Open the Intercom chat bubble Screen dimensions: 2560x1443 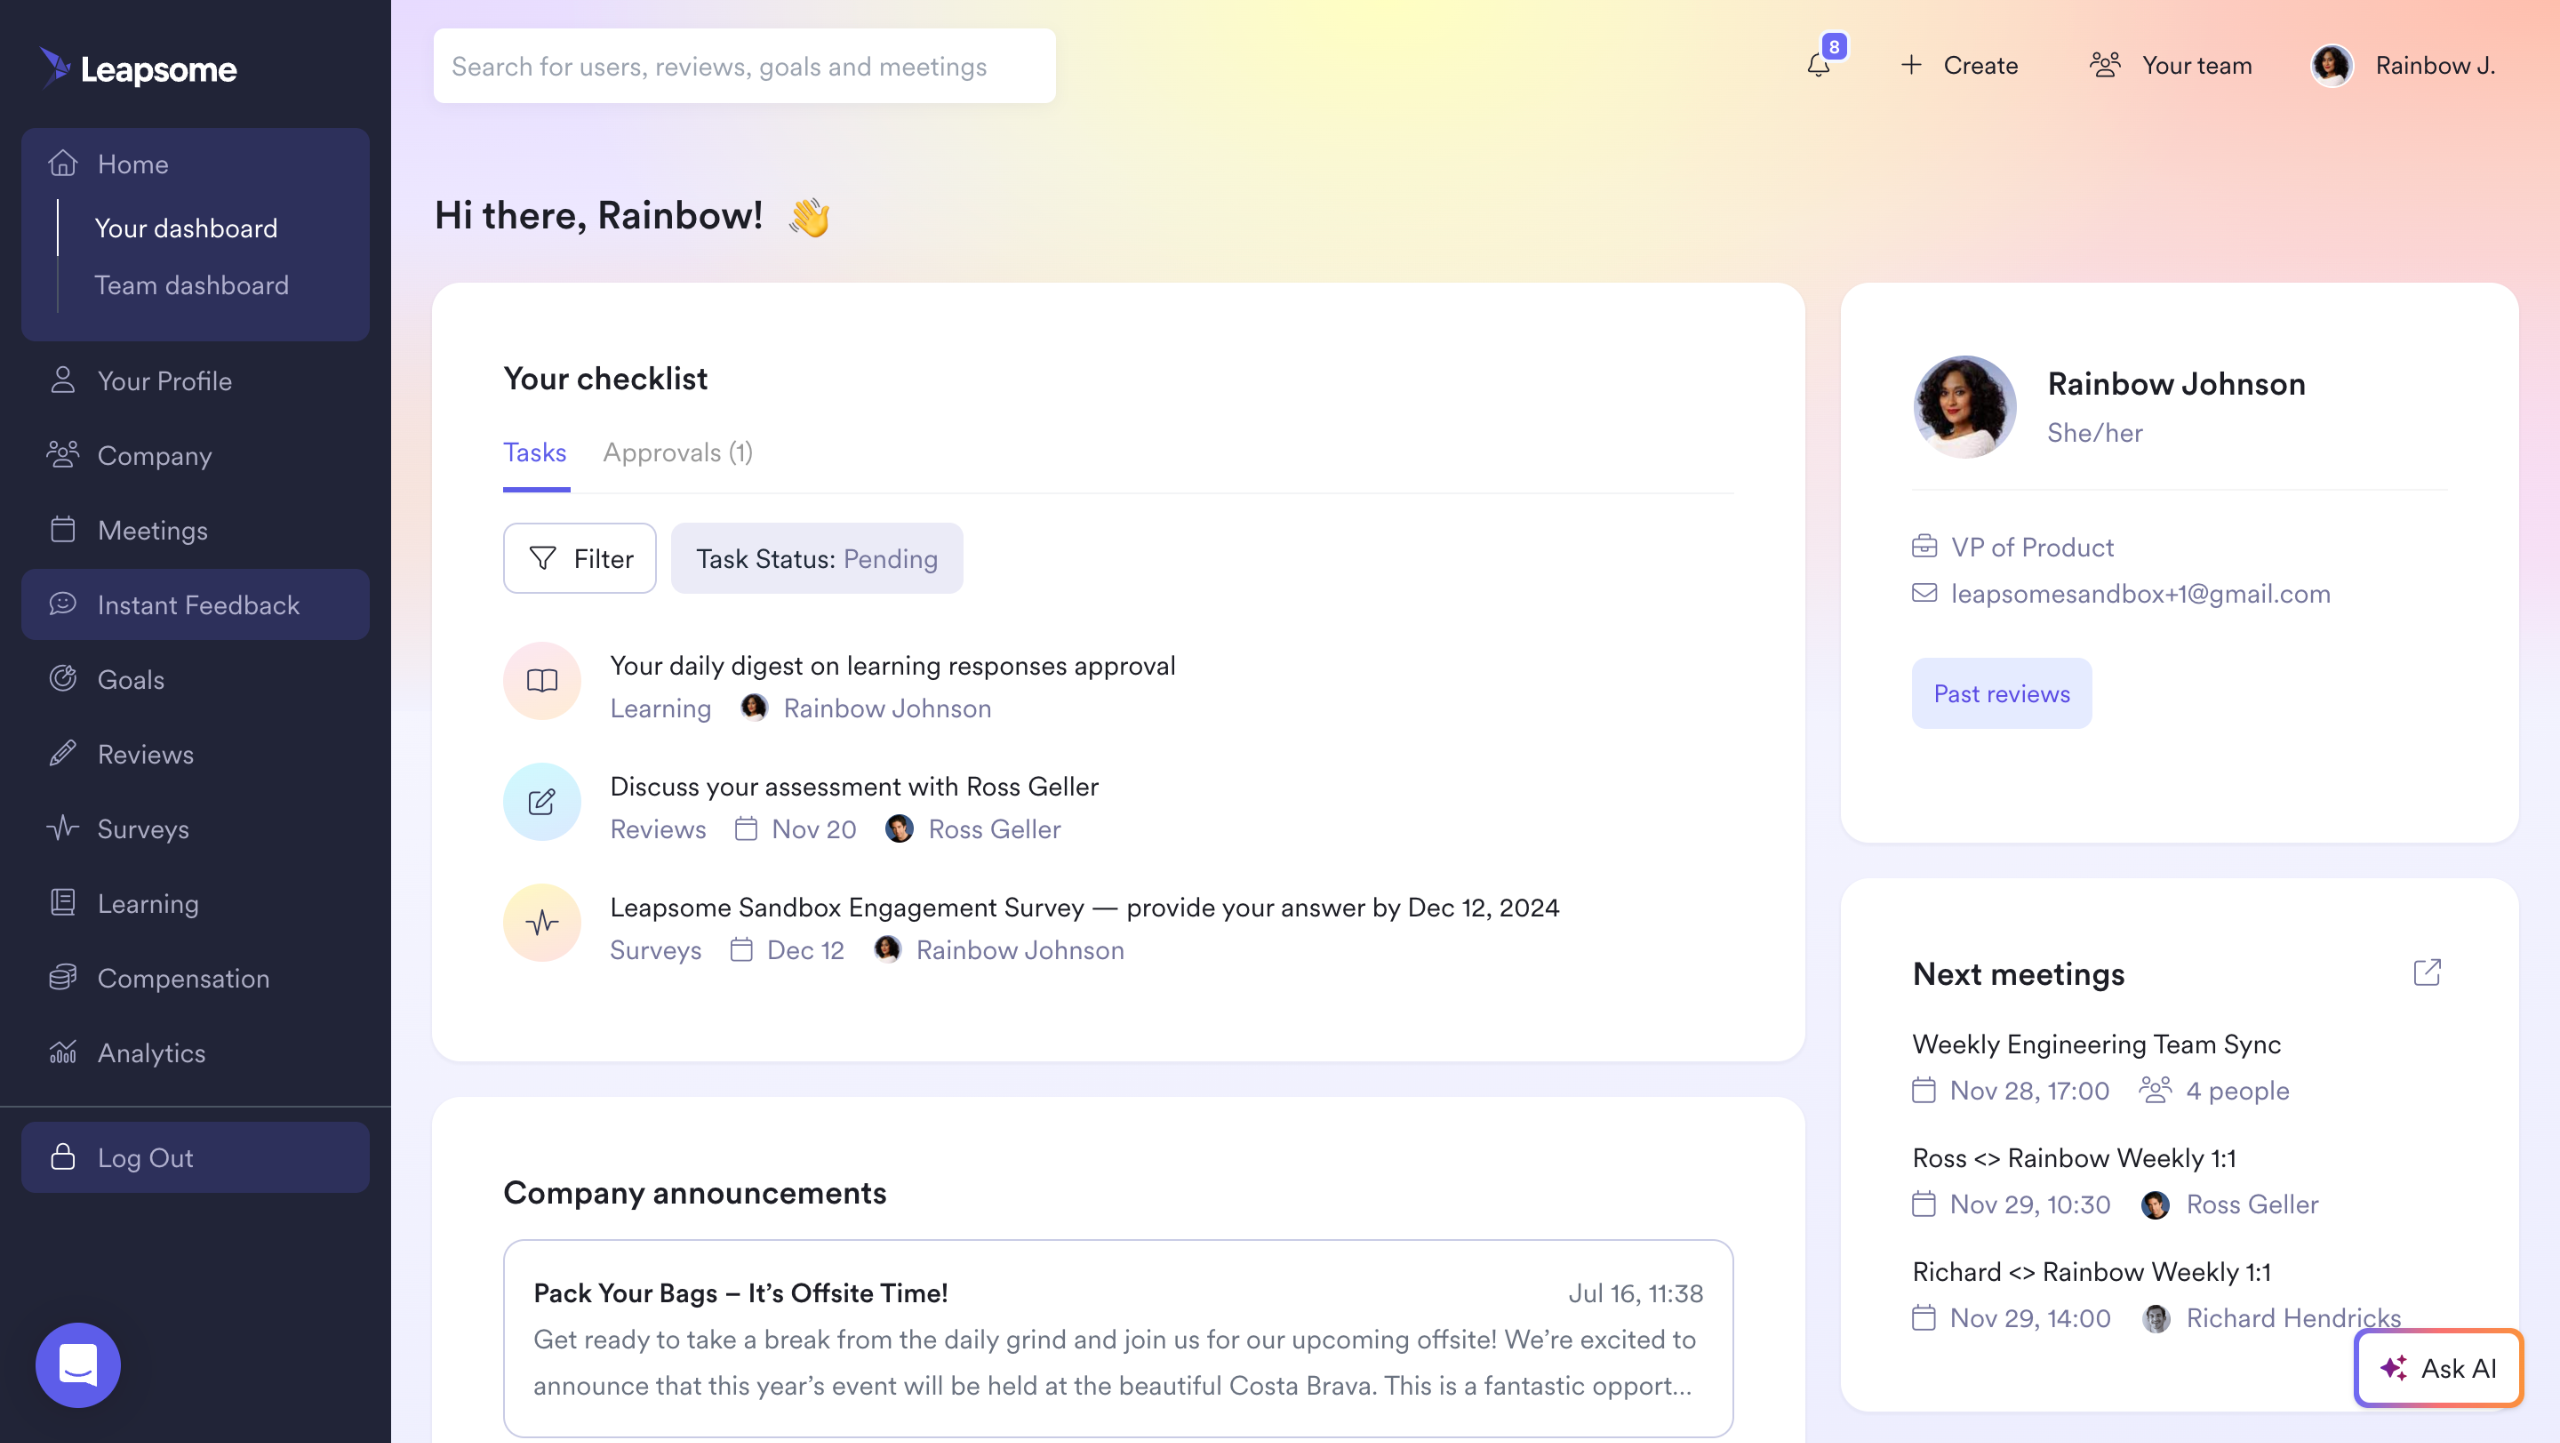(78, 1364)
